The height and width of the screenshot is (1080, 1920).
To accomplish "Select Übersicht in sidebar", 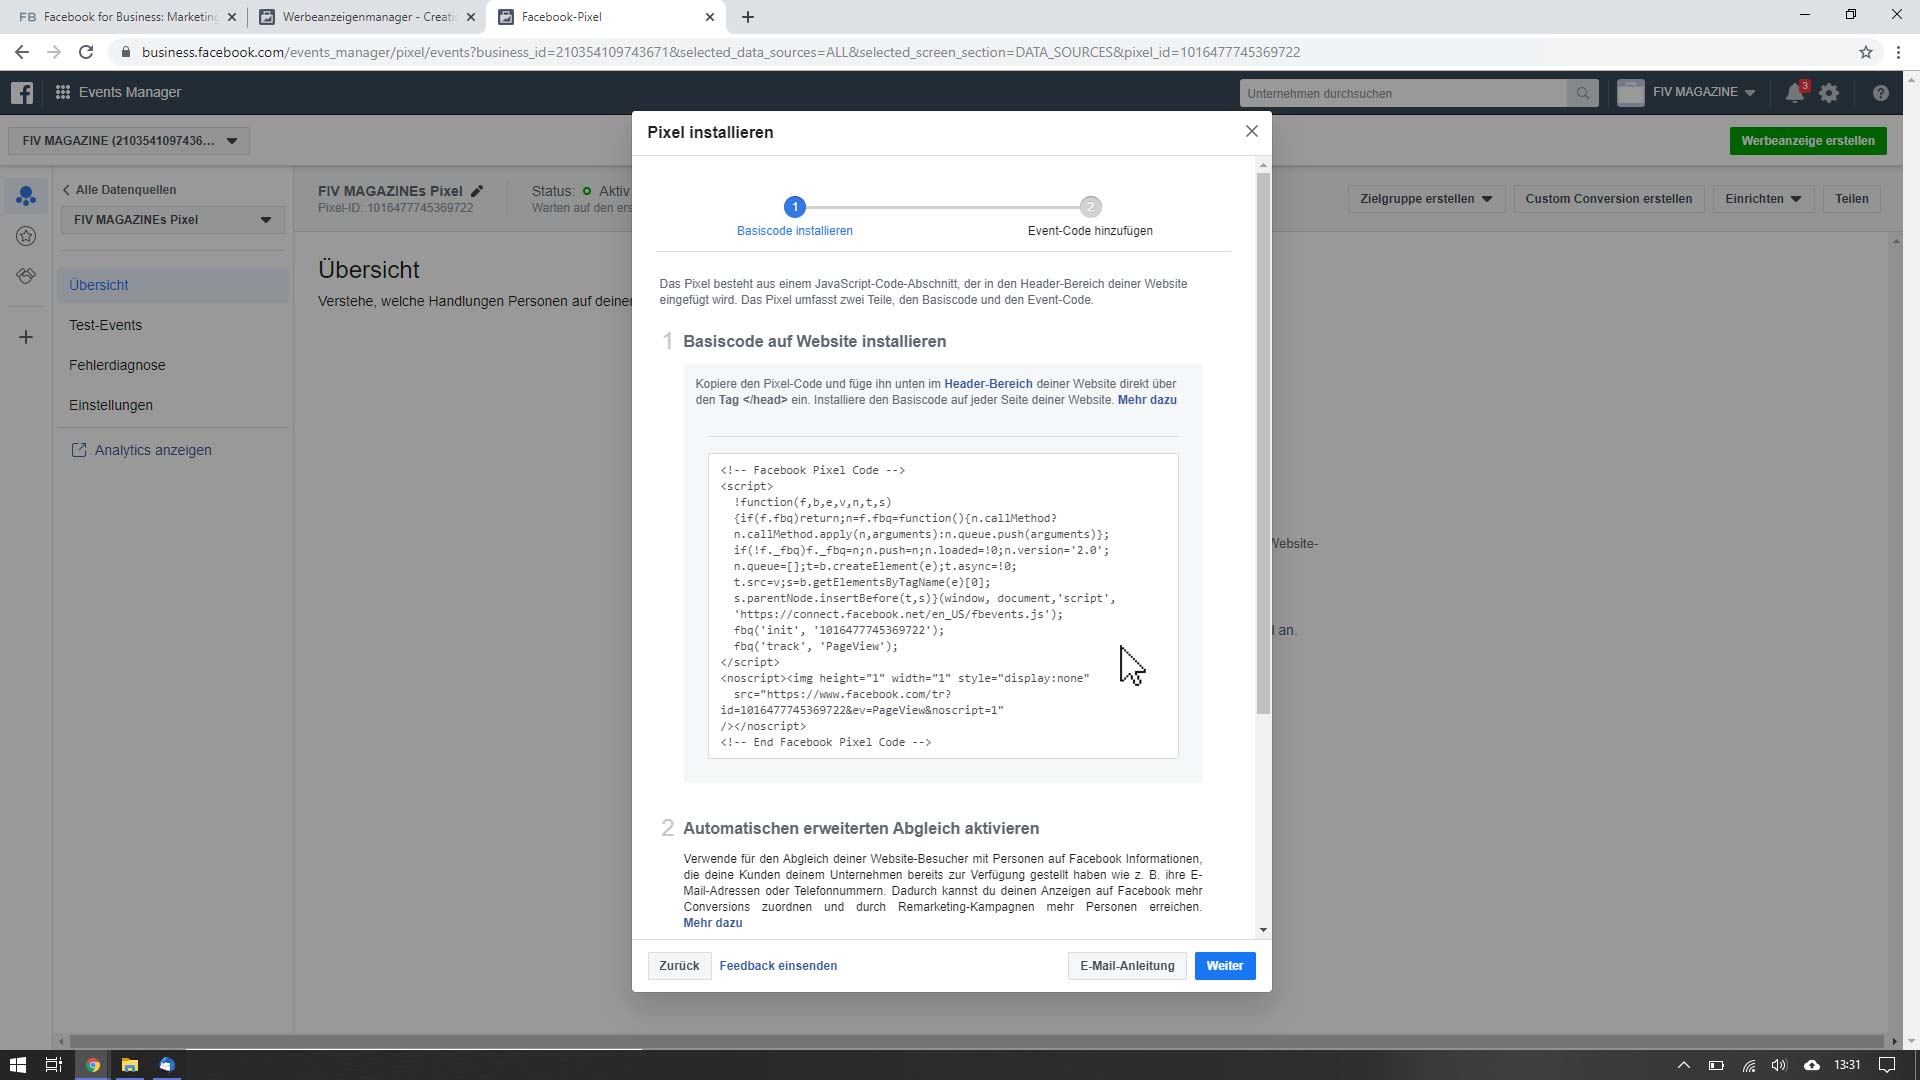I will [172, 285].
